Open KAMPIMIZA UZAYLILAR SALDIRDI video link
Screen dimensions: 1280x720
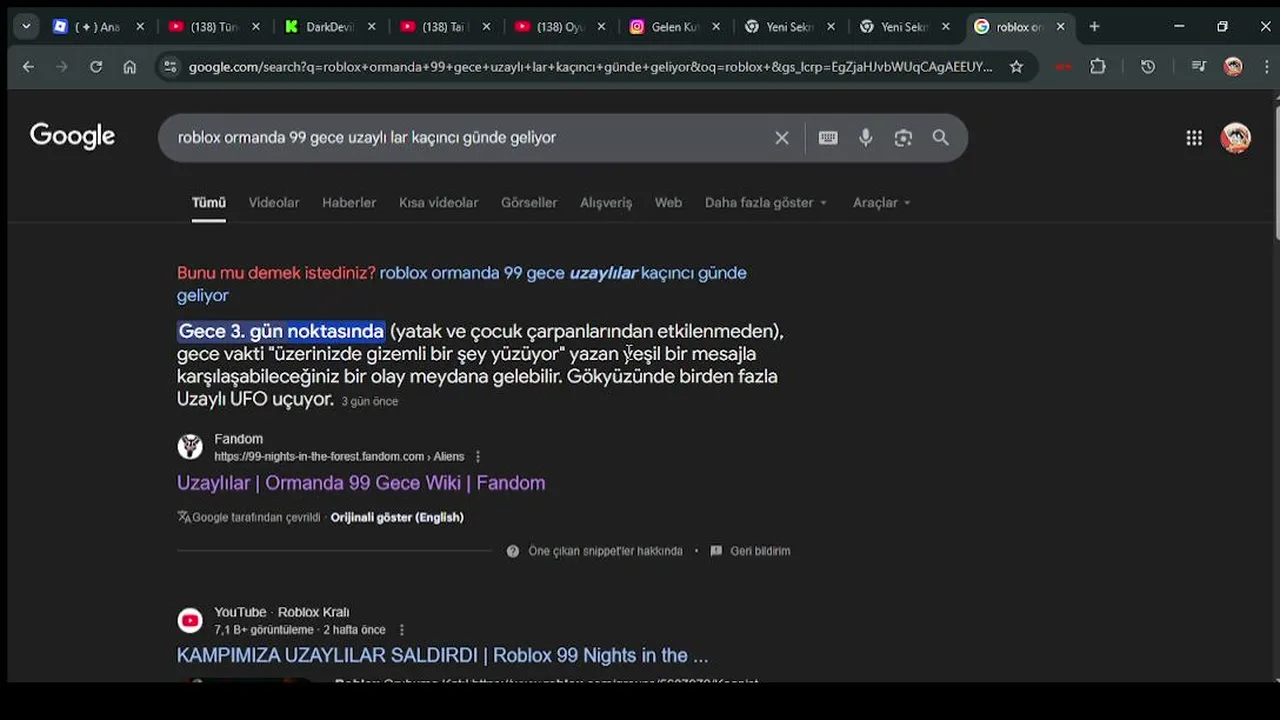click(x=442, y=656)
